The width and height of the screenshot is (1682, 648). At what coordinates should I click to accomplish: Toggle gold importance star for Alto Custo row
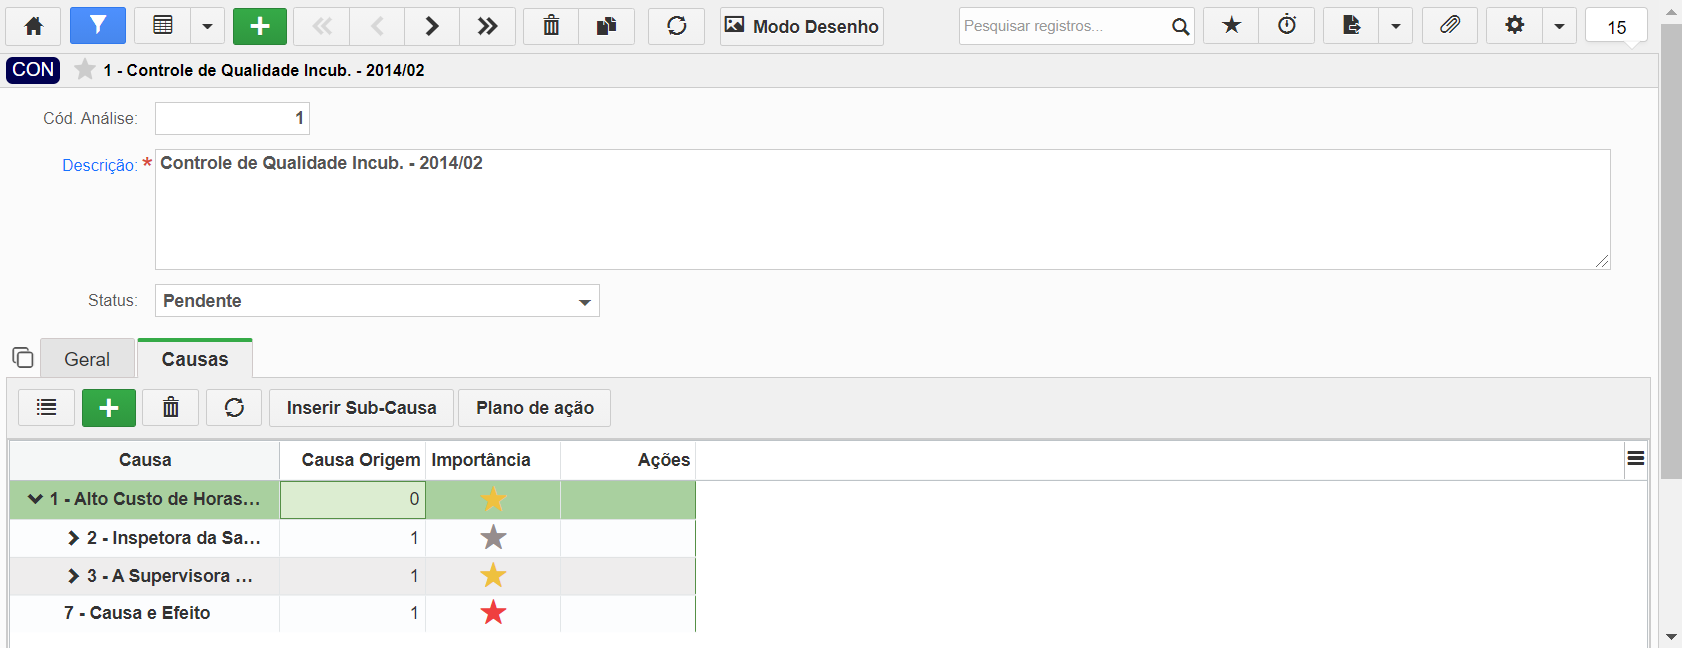[493, 499]
